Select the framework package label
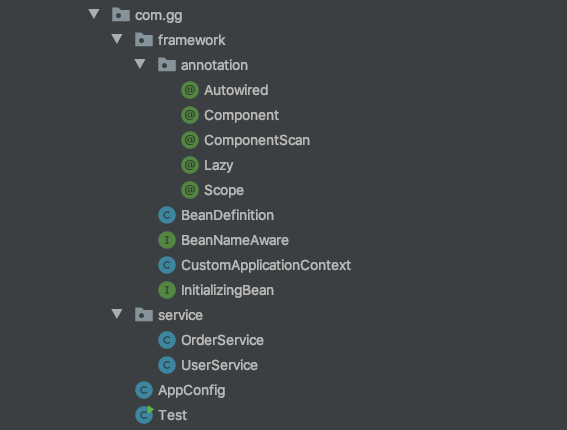567x430 pixels. point(192,40)
